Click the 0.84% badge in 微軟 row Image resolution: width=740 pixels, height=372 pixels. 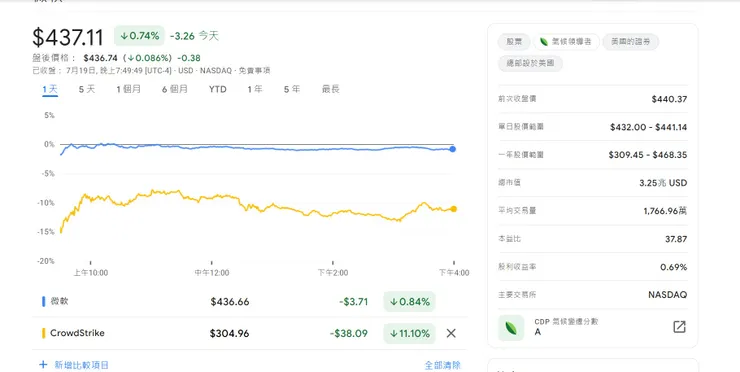409,302
